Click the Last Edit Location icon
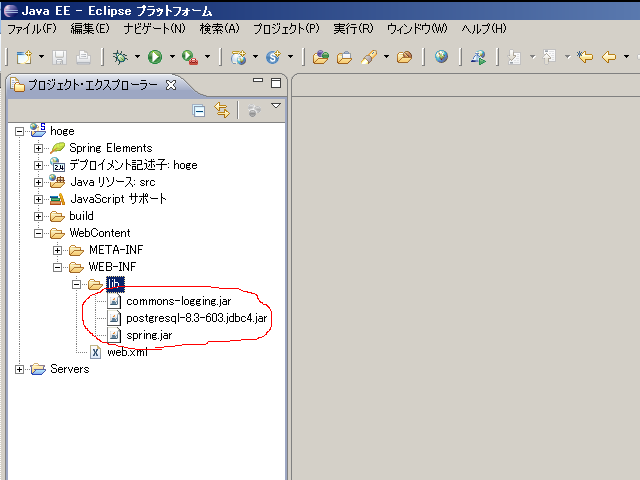Viewport: 640px width, 480px height. [x=585, y=57]
